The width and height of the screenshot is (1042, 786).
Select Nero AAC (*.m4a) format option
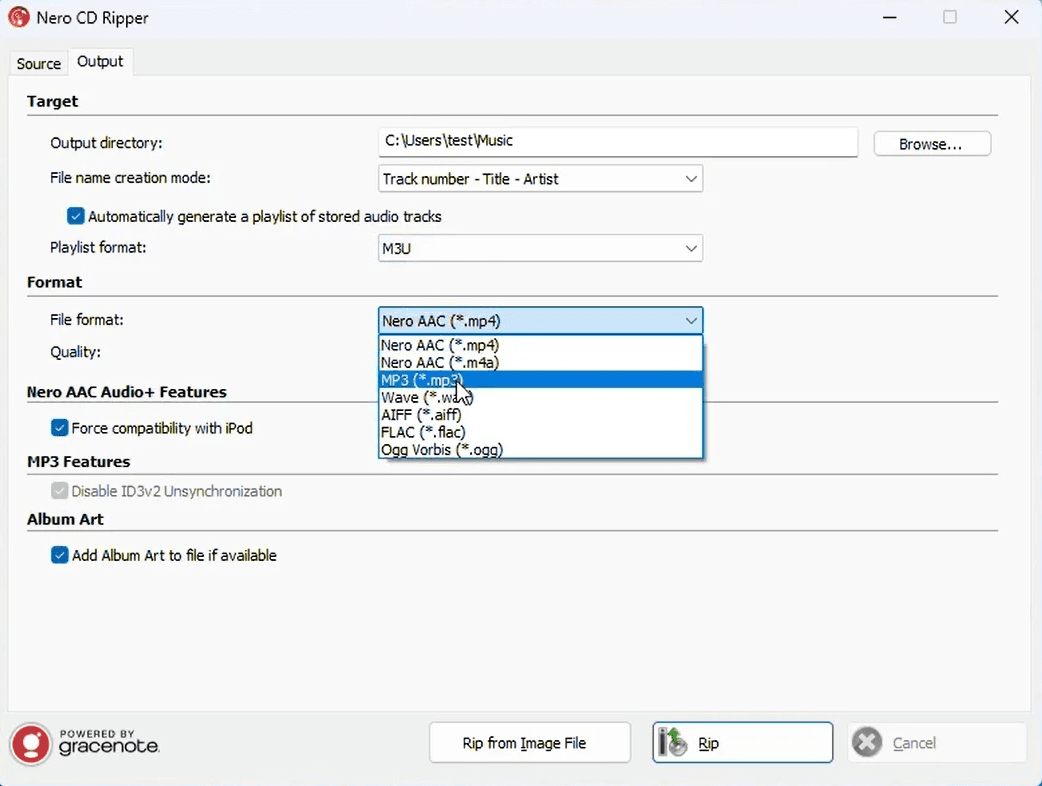coord(540,362)
